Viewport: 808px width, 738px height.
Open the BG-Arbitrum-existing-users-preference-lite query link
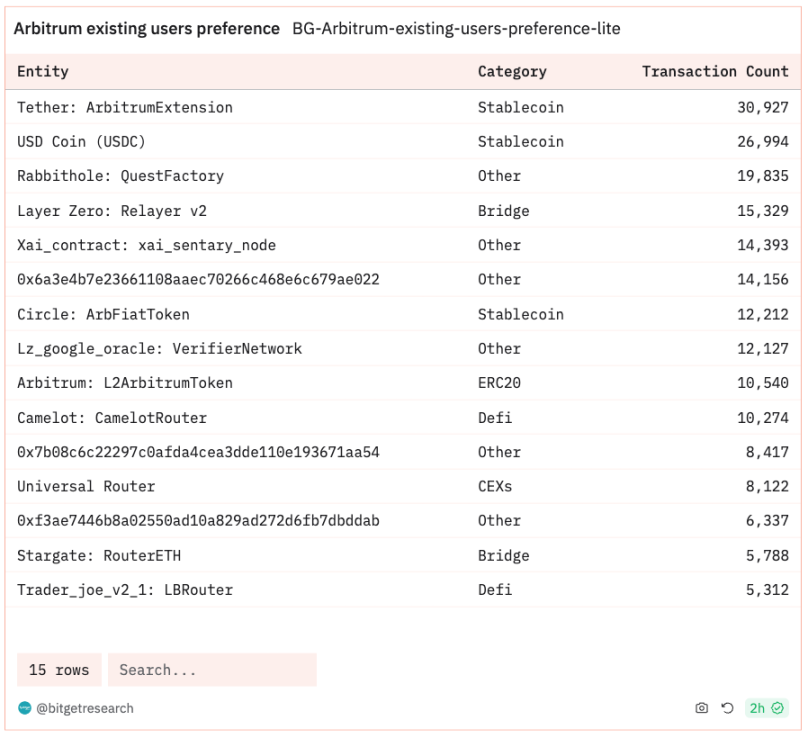point(456,29)
